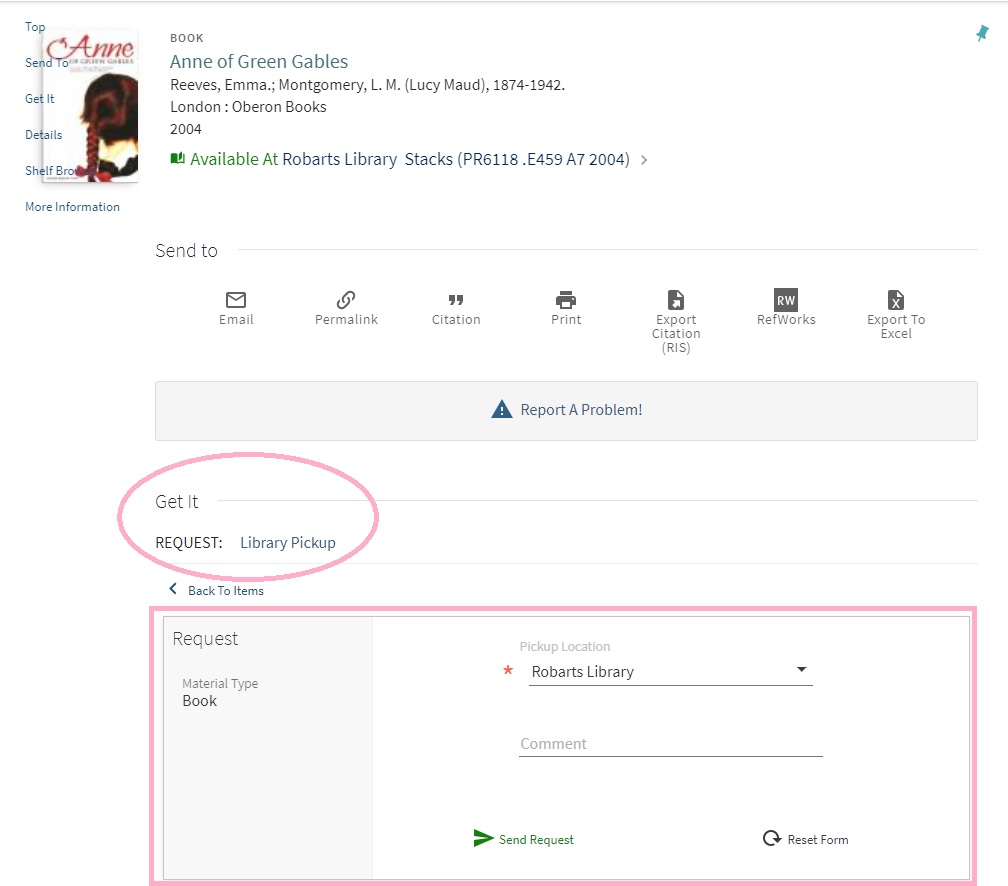Click Available At Robarts Library Stacks link
Image resolution: width=1008 pixels, height=886 pixels.
(x=409, y=159)
